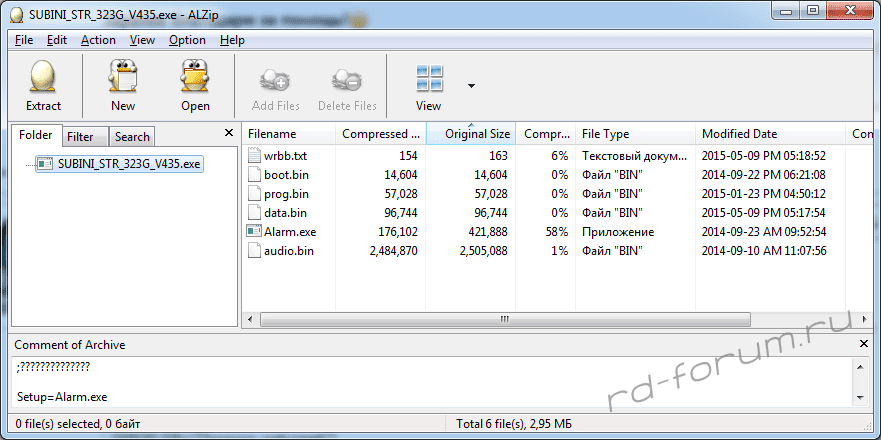Open the File menu
Screen dimensions: 881x440
click(x=25, y=40)
